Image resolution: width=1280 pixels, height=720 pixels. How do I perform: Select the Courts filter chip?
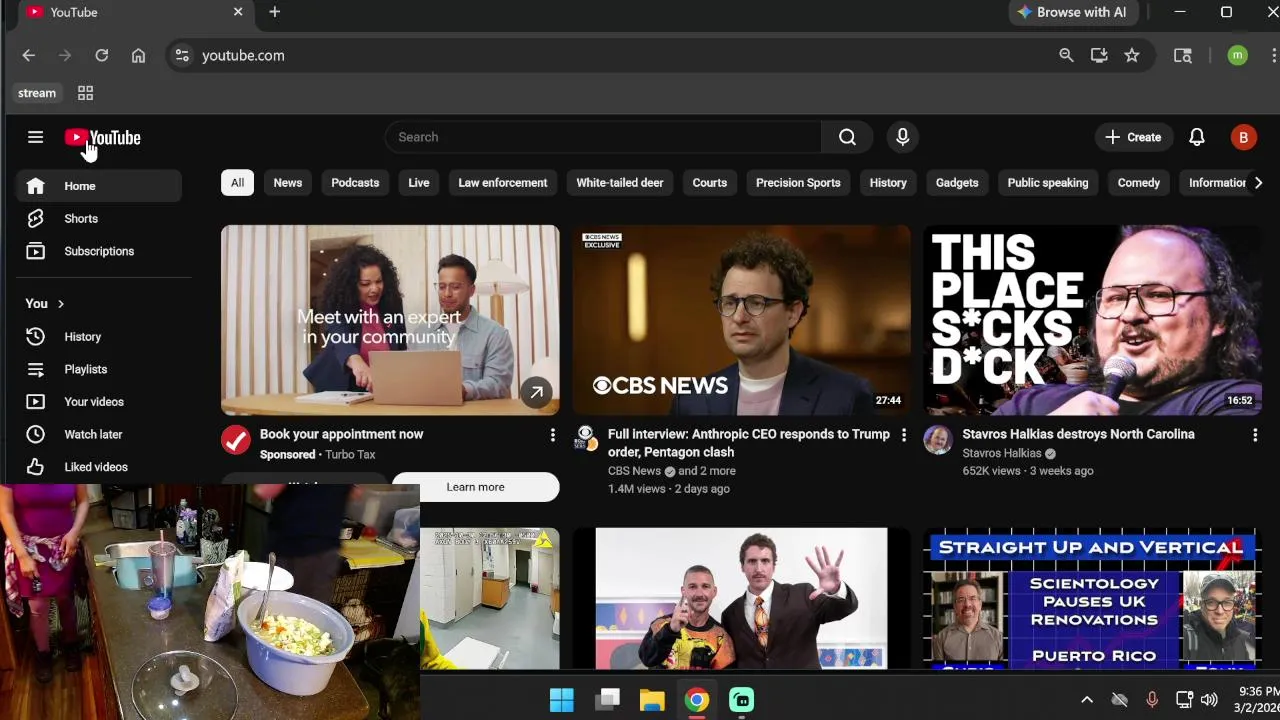click(x=709, y=183)
